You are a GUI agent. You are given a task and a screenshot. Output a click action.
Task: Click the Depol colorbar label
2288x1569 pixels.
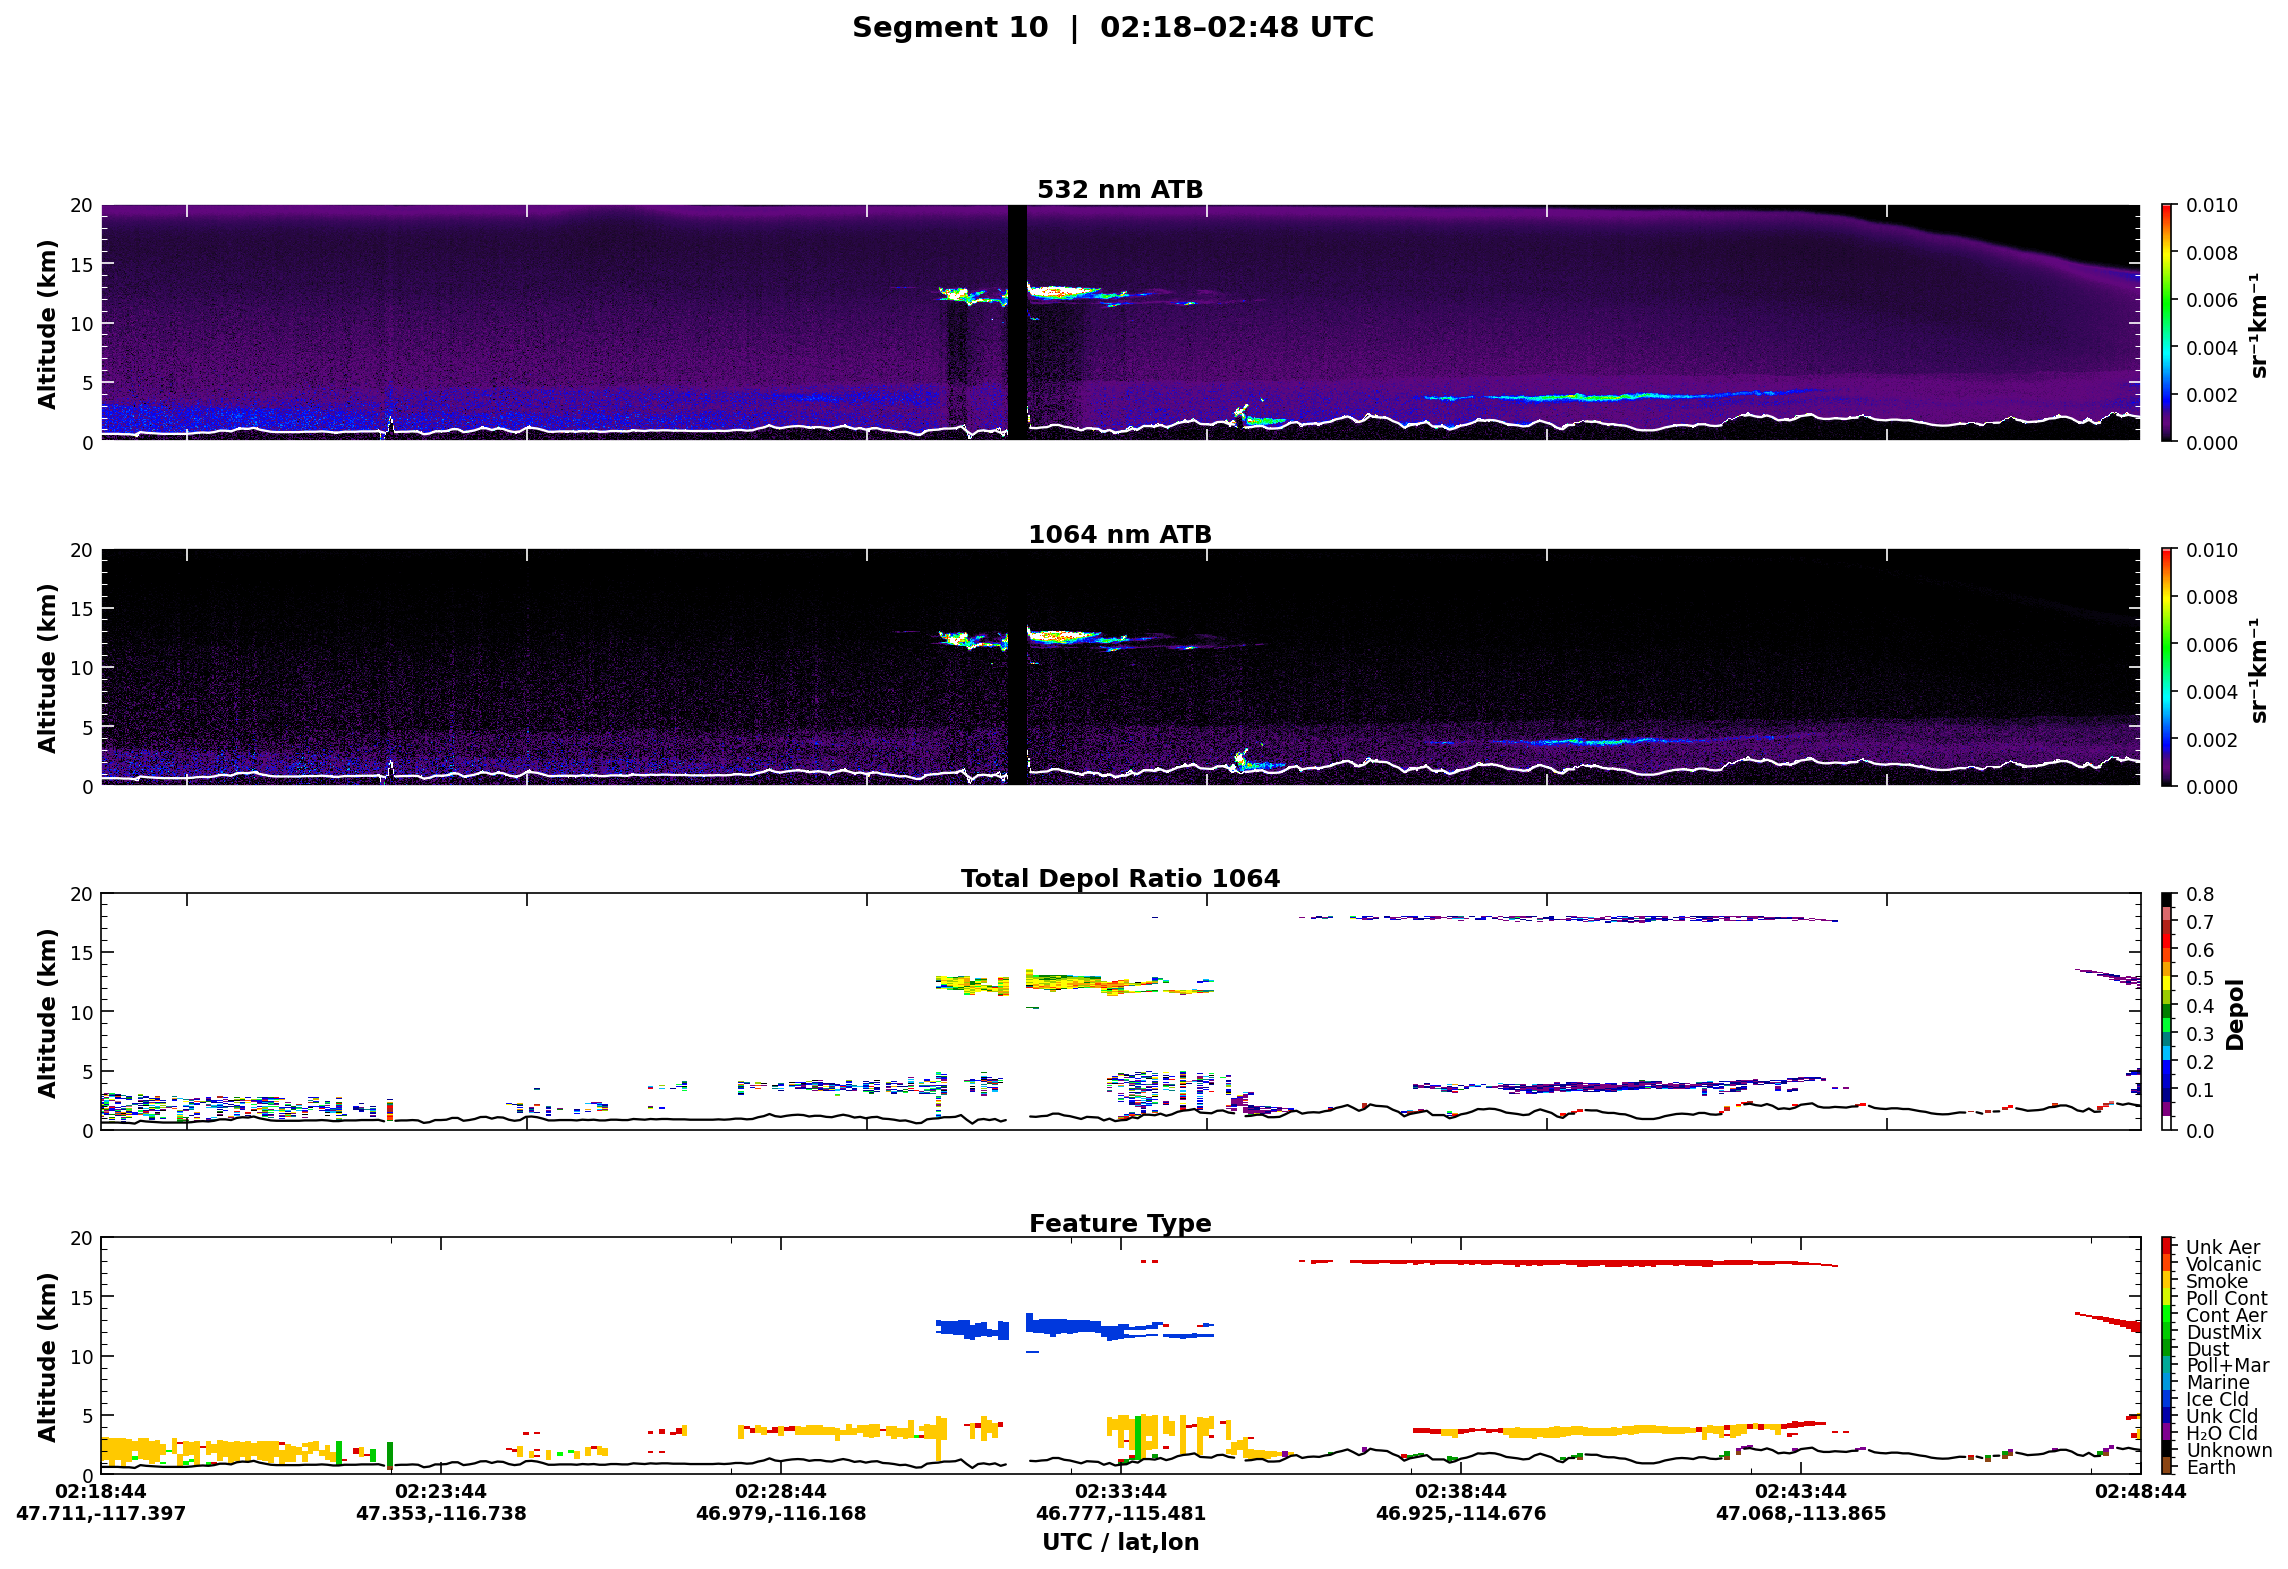[x=2235, y=1013]
